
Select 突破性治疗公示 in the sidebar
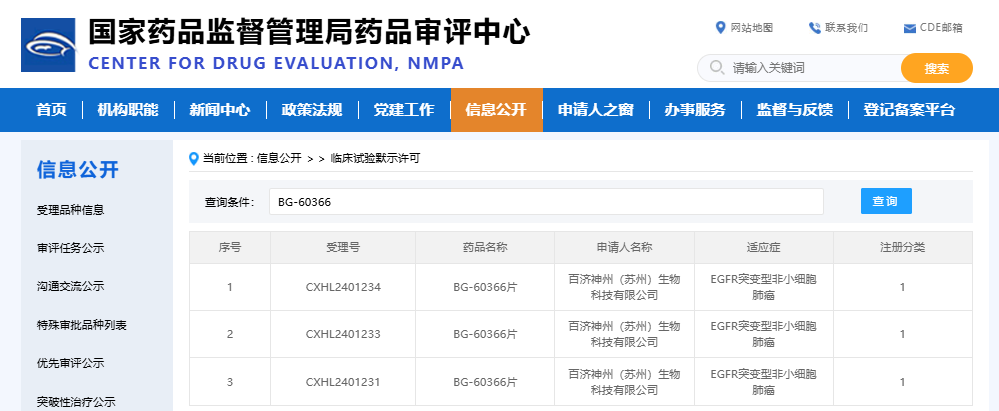click(76, 402)
